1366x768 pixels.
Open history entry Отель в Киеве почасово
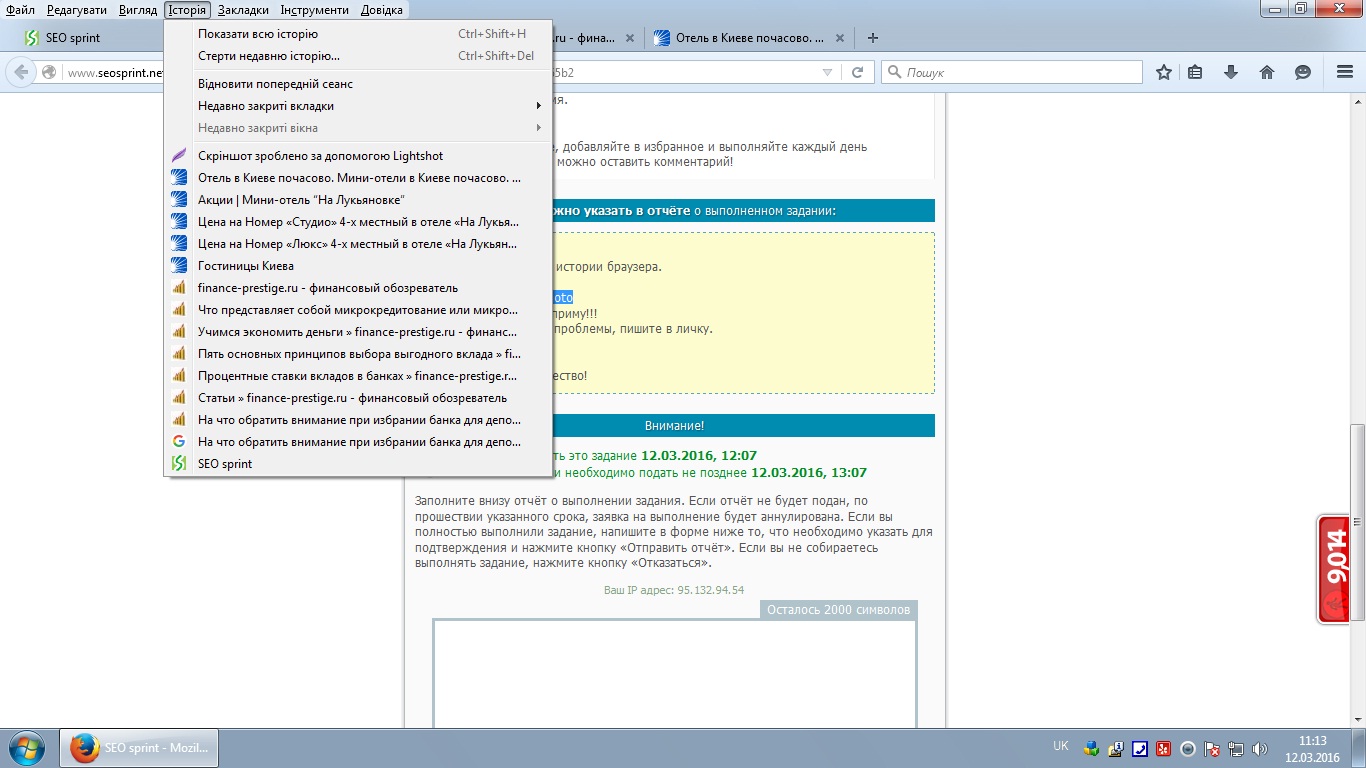coord(358,178)
